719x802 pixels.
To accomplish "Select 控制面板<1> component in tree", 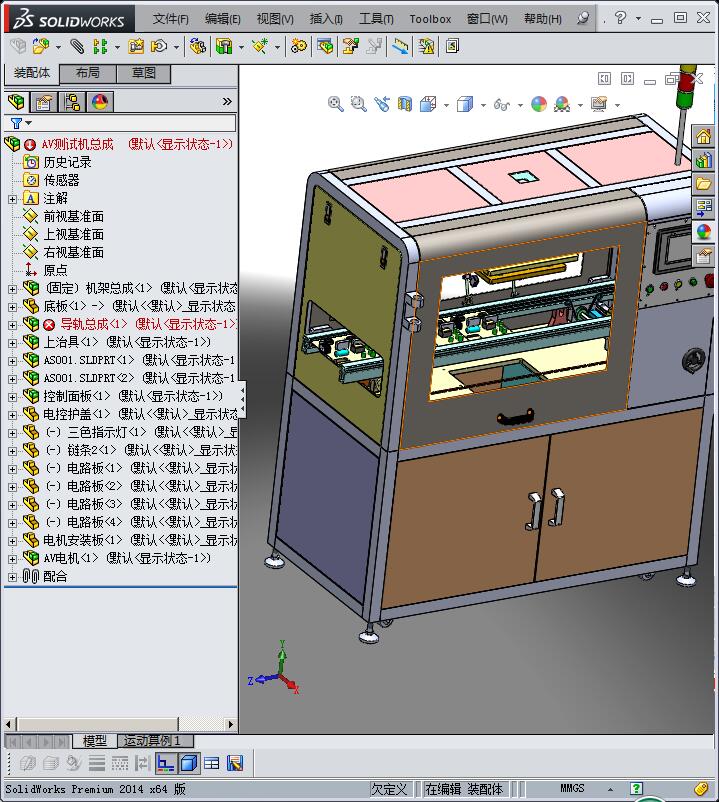I will click(x=133, y=396).
